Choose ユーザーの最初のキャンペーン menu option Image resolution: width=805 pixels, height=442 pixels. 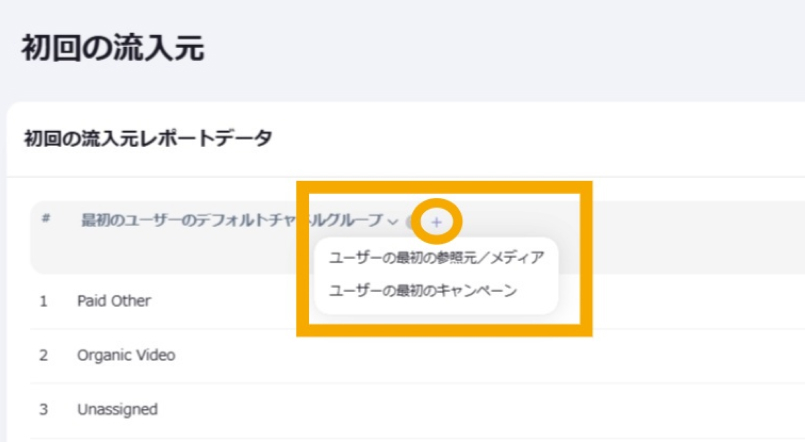click(422, 291)
